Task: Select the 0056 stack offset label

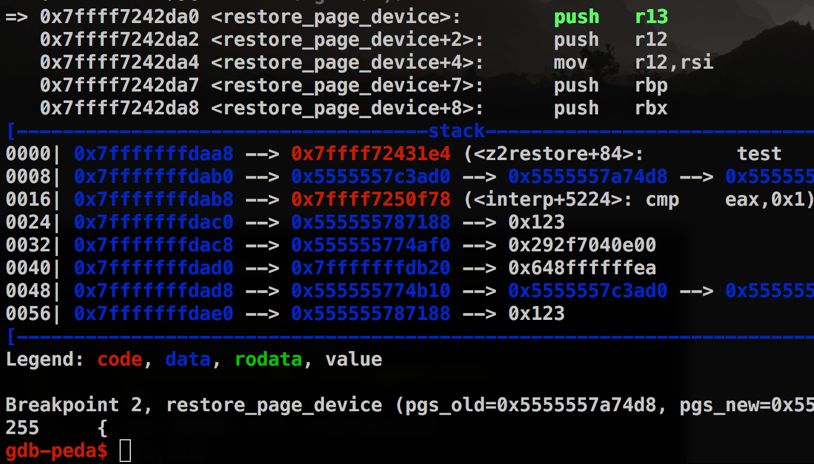Action: click(x=28, y=313)
